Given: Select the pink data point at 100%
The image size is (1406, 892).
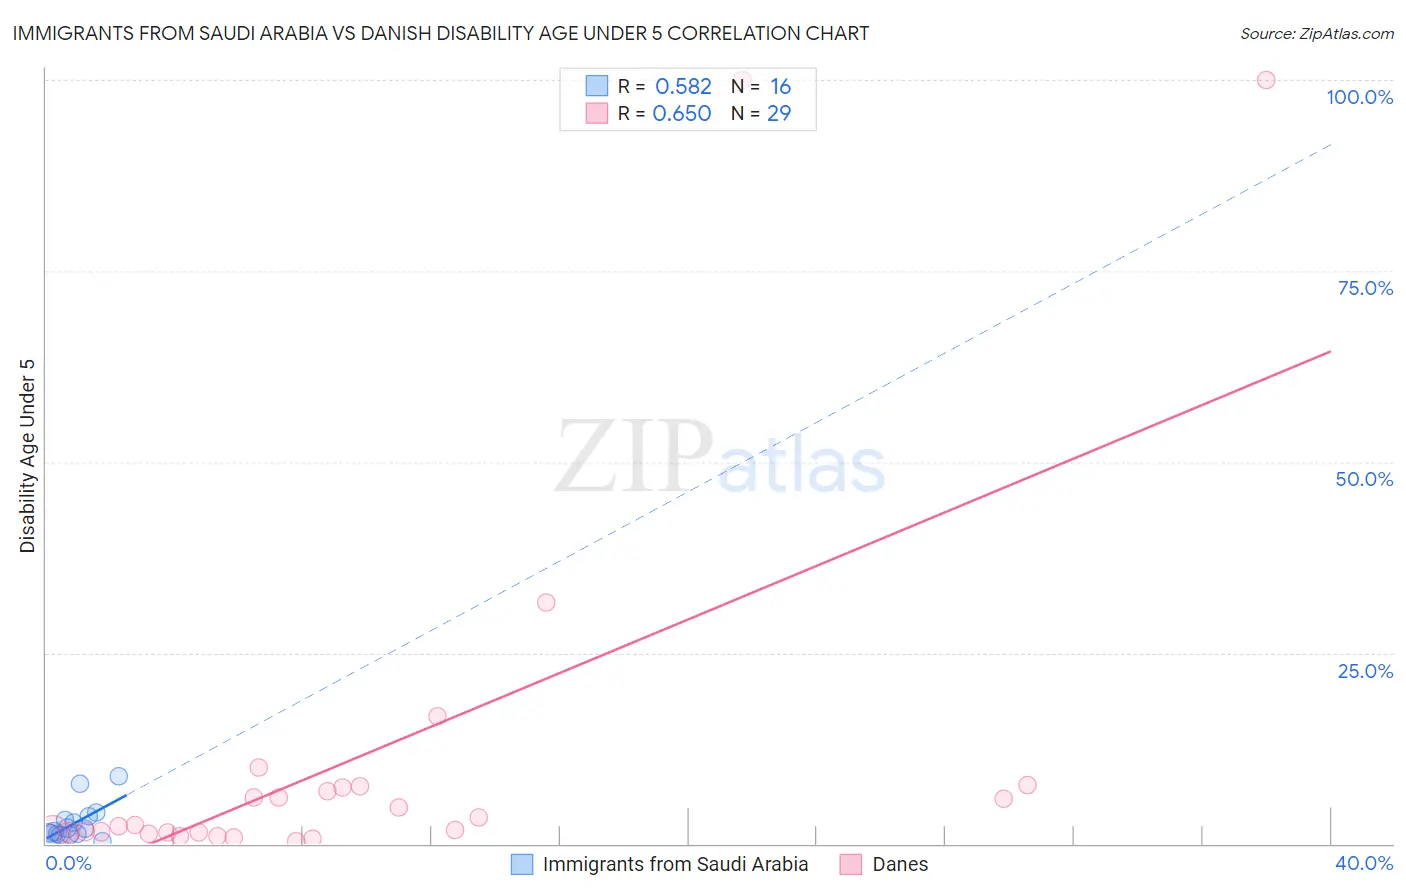Looking at the screenshot, I should click(x=1266, y=80).
